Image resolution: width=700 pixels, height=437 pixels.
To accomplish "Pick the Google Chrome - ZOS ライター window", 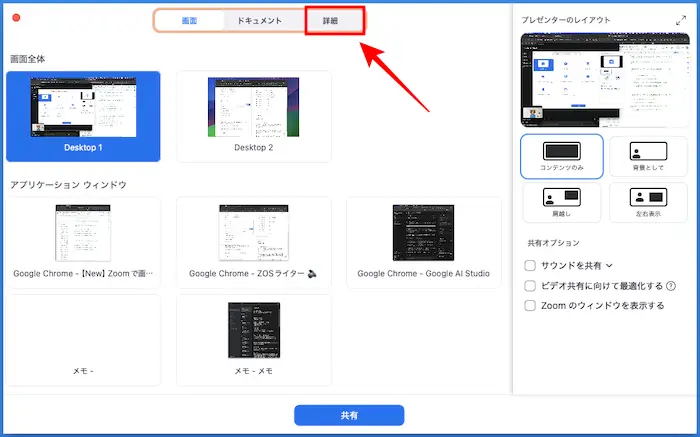I will tap(254, 241).
